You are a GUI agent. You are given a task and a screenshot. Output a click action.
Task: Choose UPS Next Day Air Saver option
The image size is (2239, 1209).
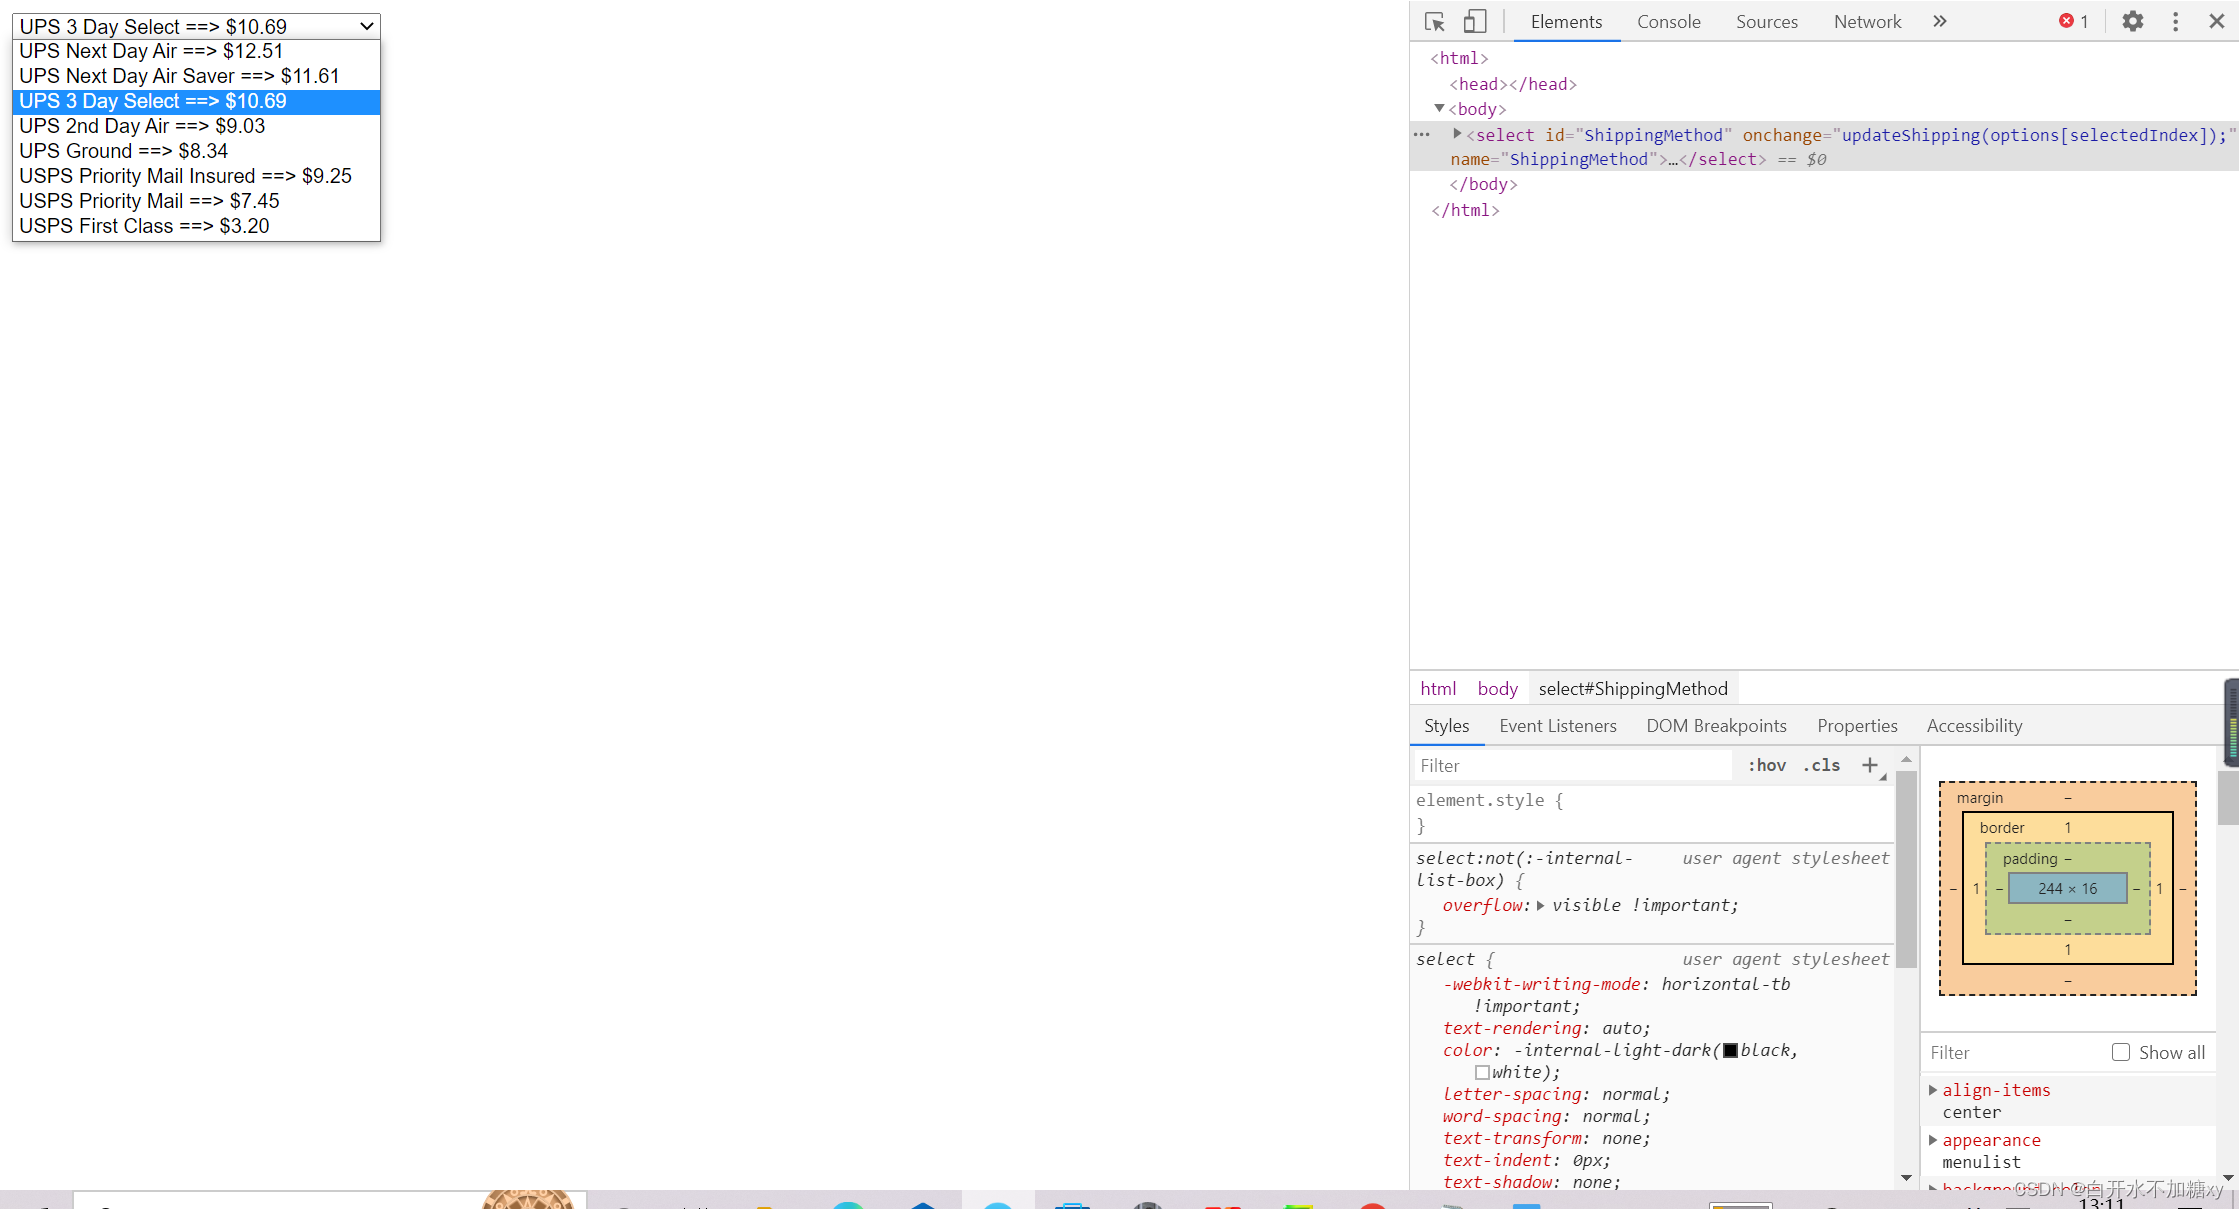(x=196, y=76)
